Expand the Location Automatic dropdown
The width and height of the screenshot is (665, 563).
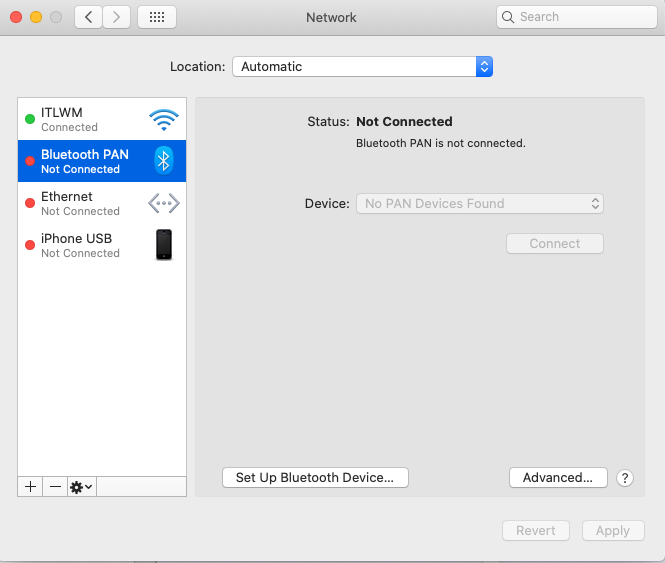coord(362,67)
